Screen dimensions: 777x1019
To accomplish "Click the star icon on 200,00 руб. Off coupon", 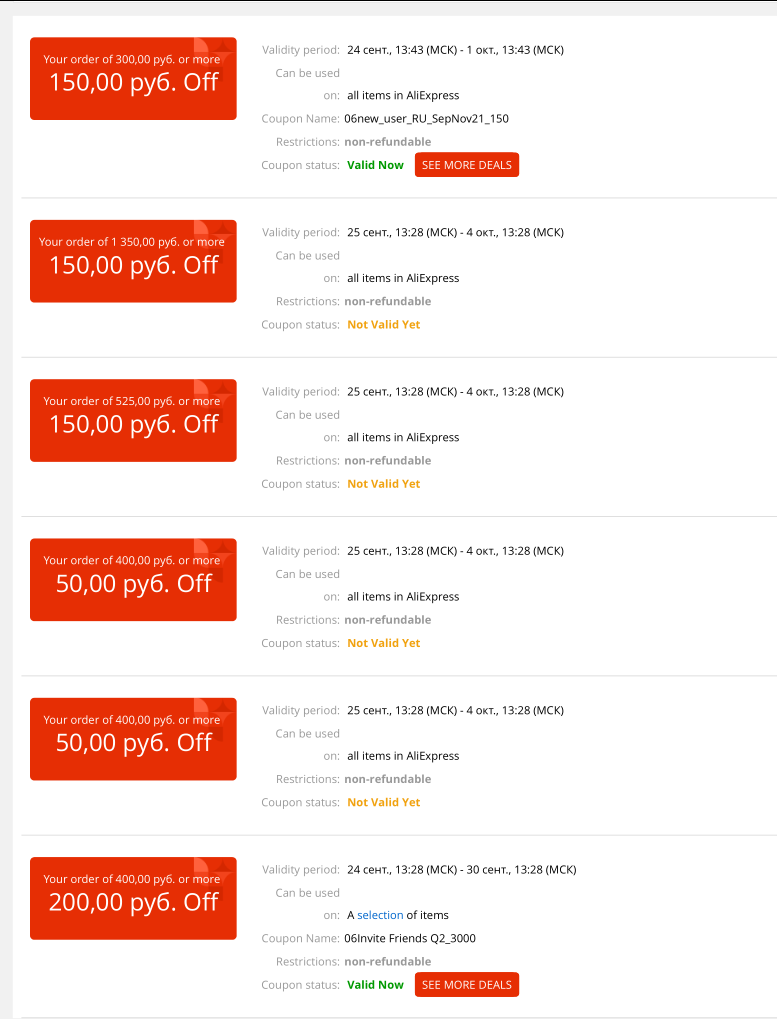I will (223, 871).
